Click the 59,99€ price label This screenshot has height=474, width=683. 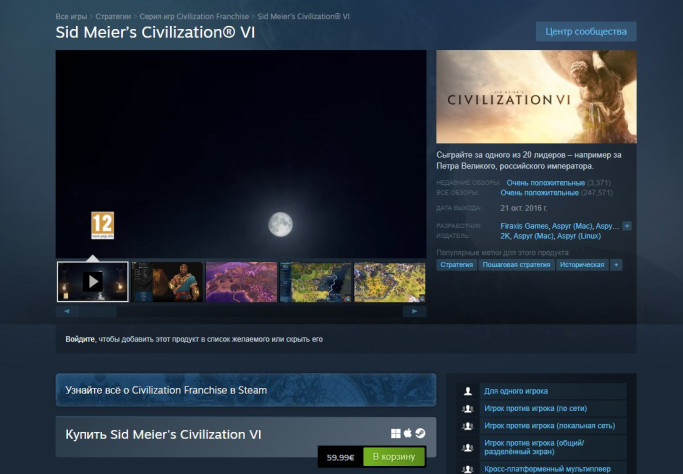(341, 457)
